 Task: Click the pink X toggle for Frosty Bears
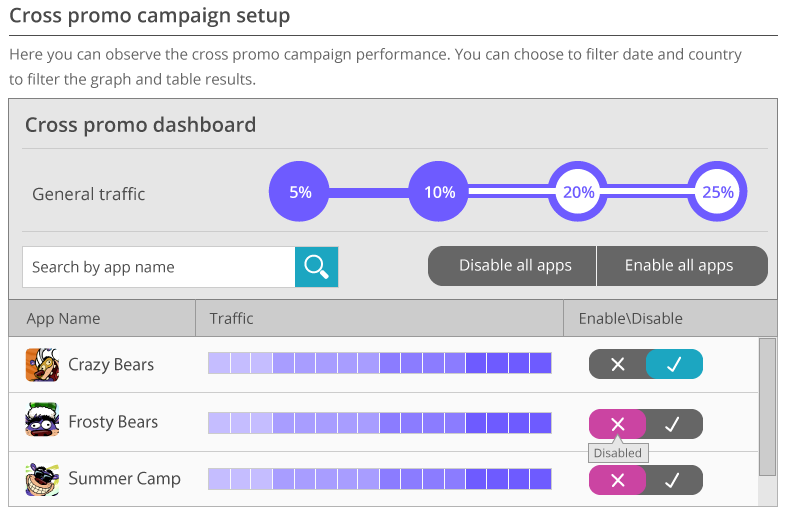point(617,424)
